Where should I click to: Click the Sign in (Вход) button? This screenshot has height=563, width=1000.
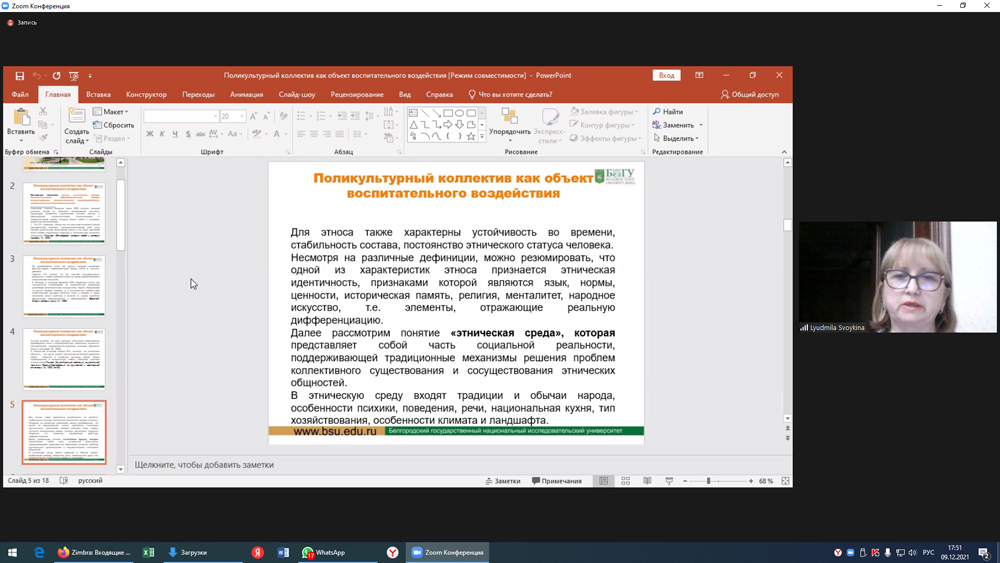[x=666, y=76]
